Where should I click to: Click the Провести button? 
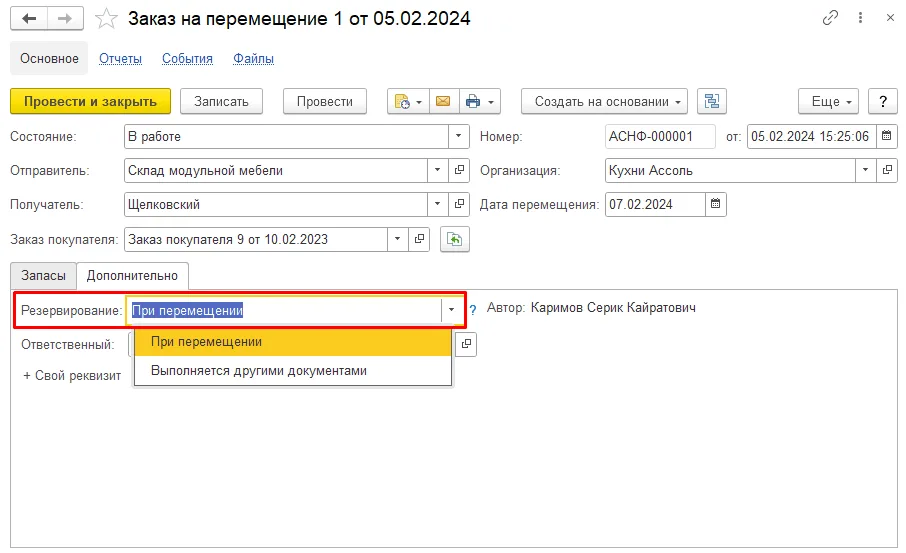point(325,102)
